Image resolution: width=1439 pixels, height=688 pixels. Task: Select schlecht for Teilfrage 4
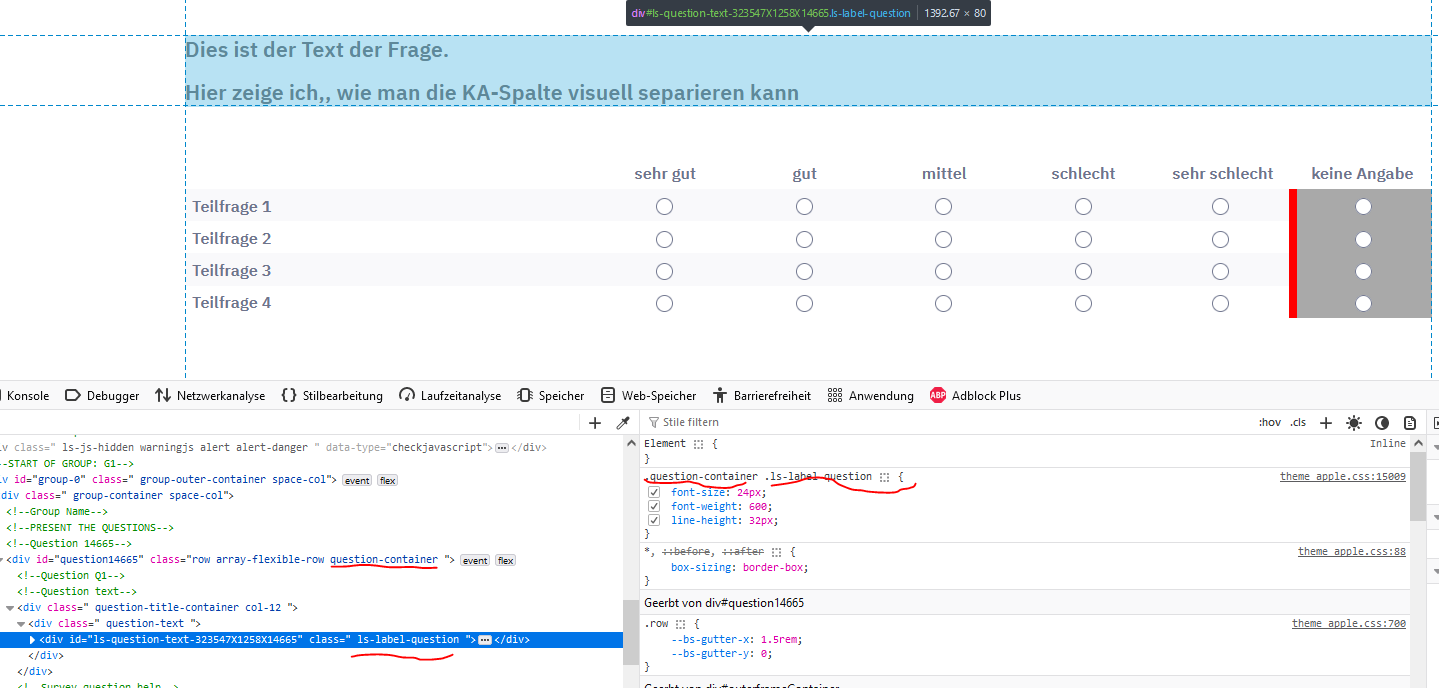[x=1083, y=303]
